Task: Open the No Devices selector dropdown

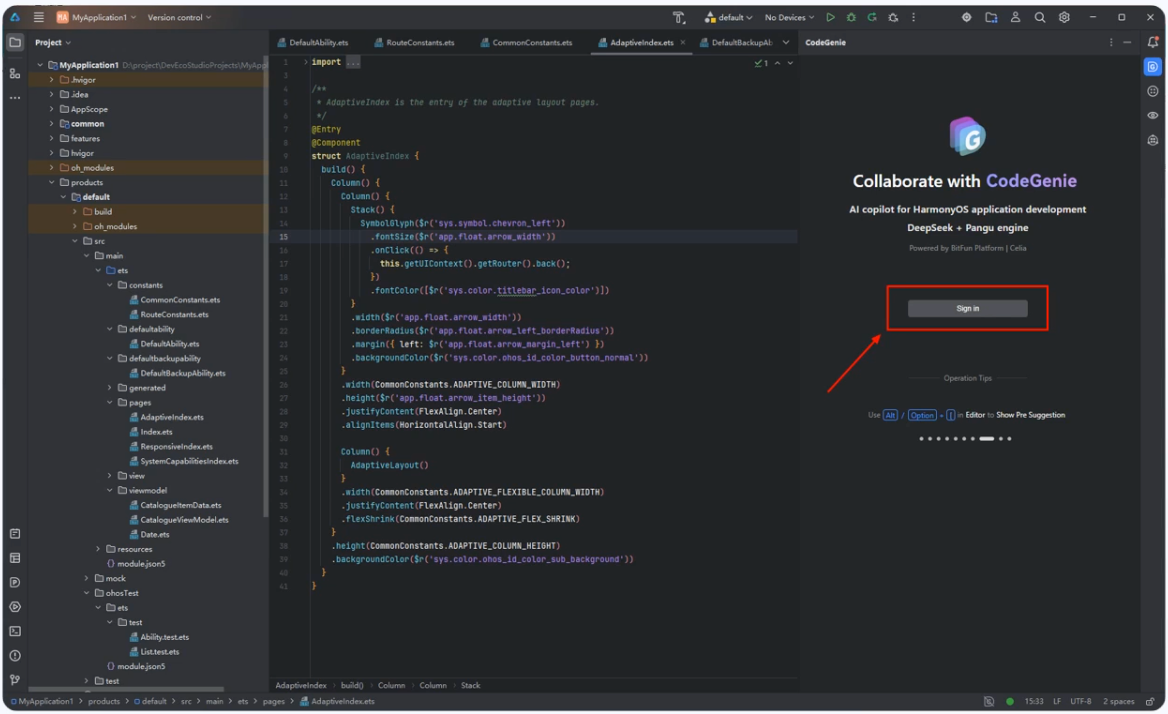Action: 790,17
